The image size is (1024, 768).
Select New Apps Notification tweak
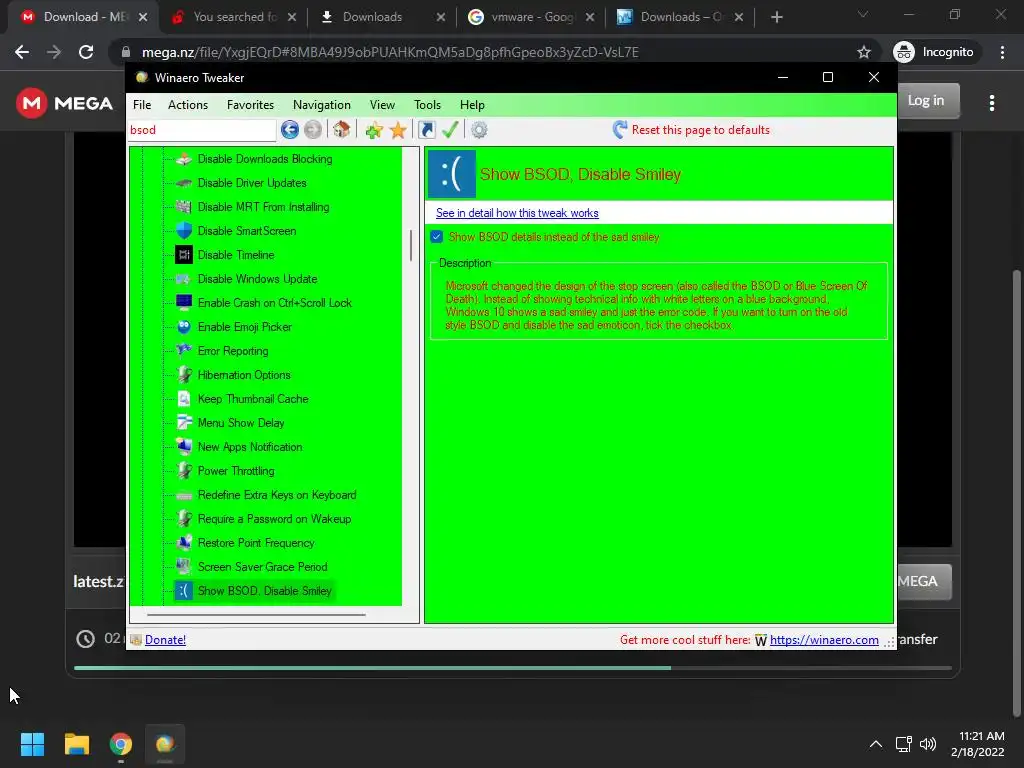click(249, 447)
